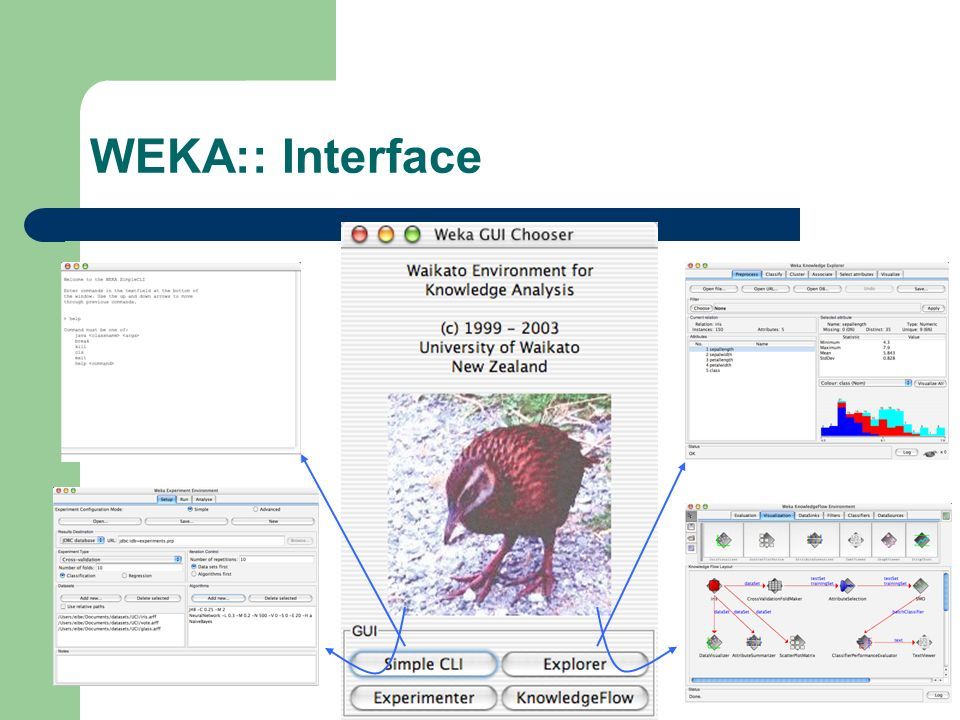Click the StripChart icon in the palette
This screenshot has height=720, width=960.
[921, 540]
